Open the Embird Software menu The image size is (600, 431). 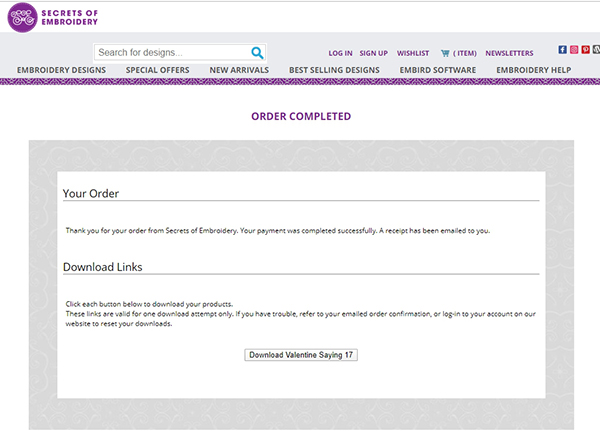coord(437,70)
